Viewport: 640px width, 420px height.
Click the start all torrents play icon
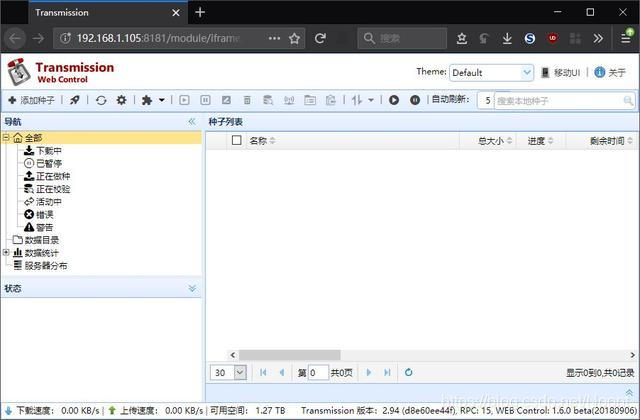tap(394, 100)
